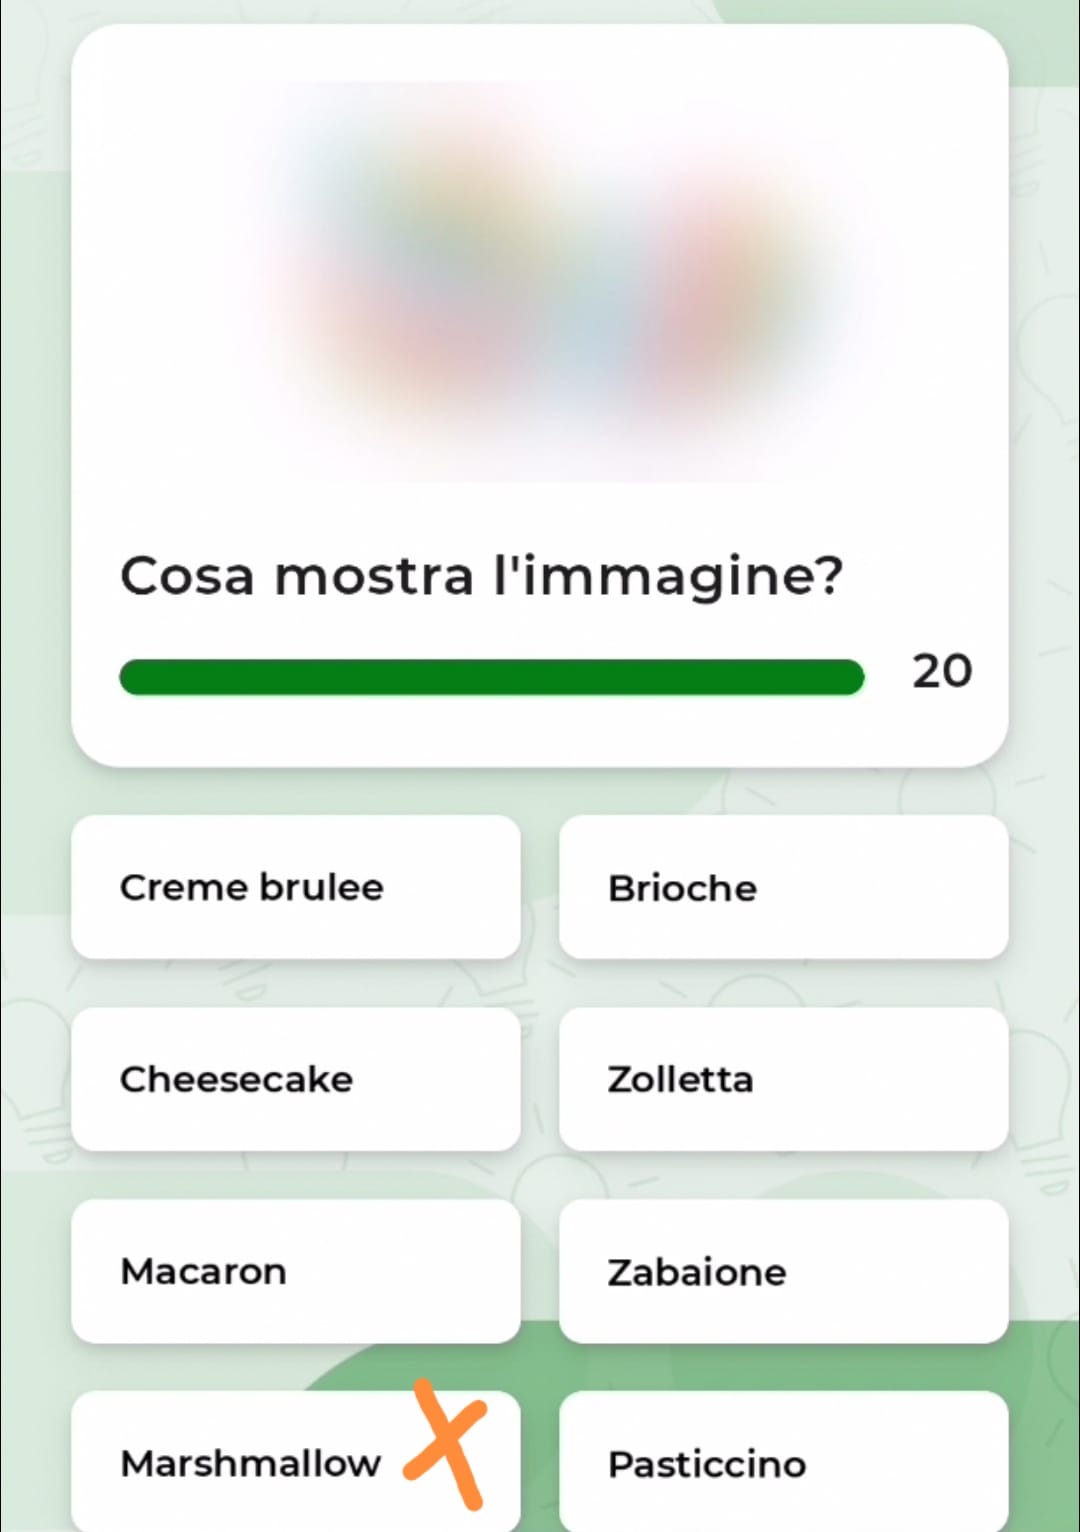Screen dimensions: 1080x1532
Task: Mark Zabaione as your guess
Action: [783, 1271]
